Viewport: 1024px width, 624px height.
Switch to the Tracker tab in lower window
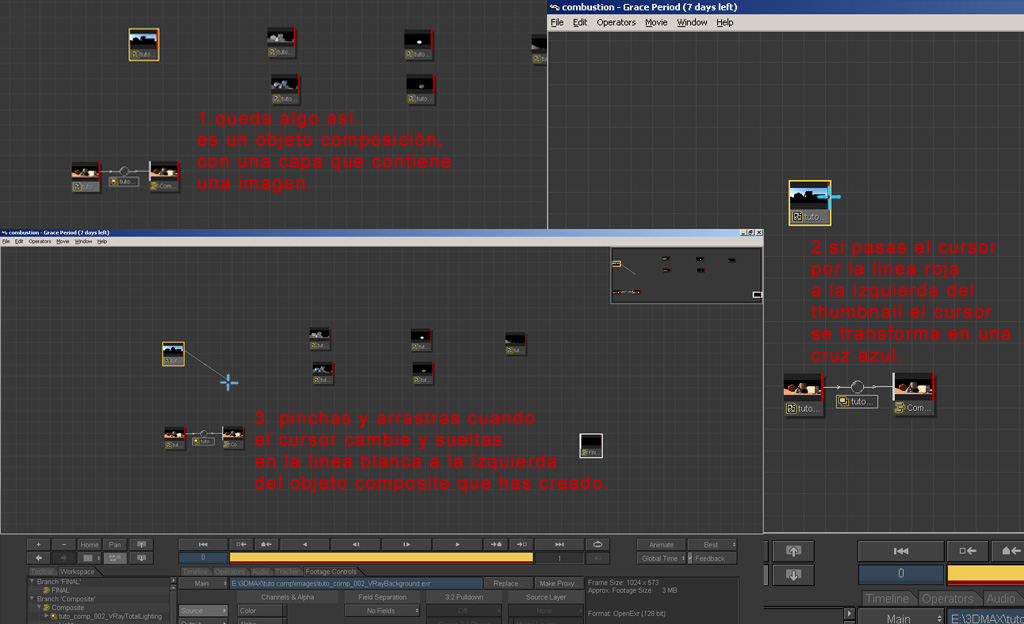click(287, 572)
